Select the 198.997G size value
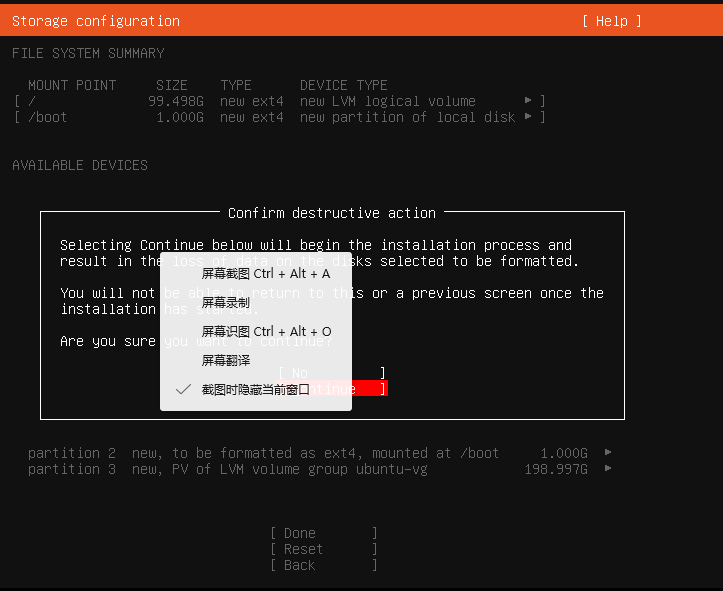The height and width of the screenshot is (591, 723). tap(556, 469)
